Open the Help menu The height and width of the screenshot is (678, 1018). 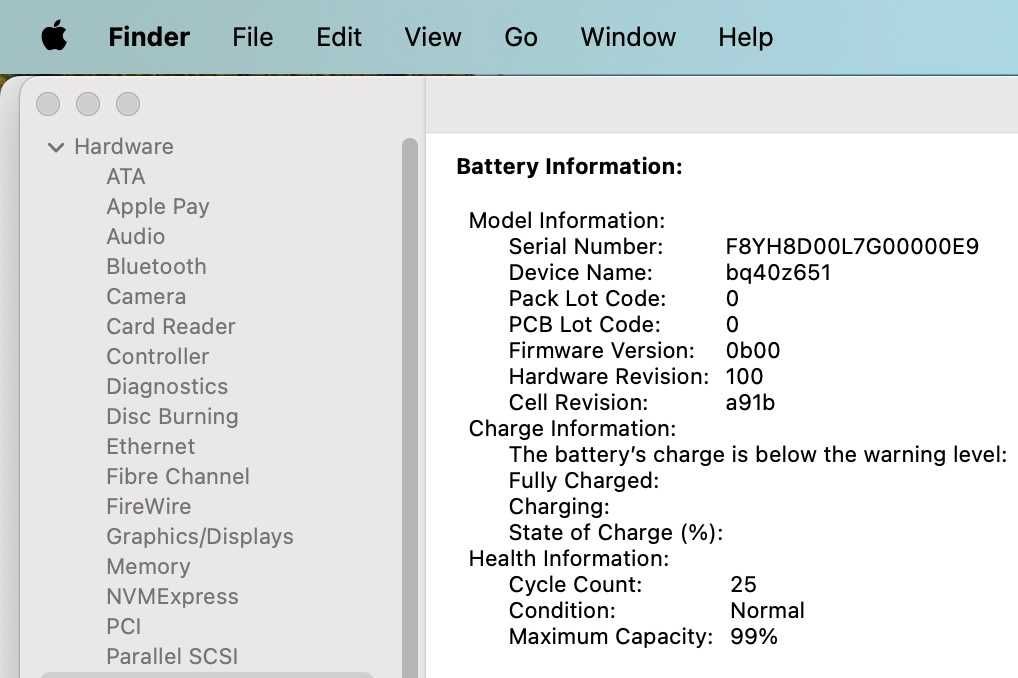tap(745, 37)
